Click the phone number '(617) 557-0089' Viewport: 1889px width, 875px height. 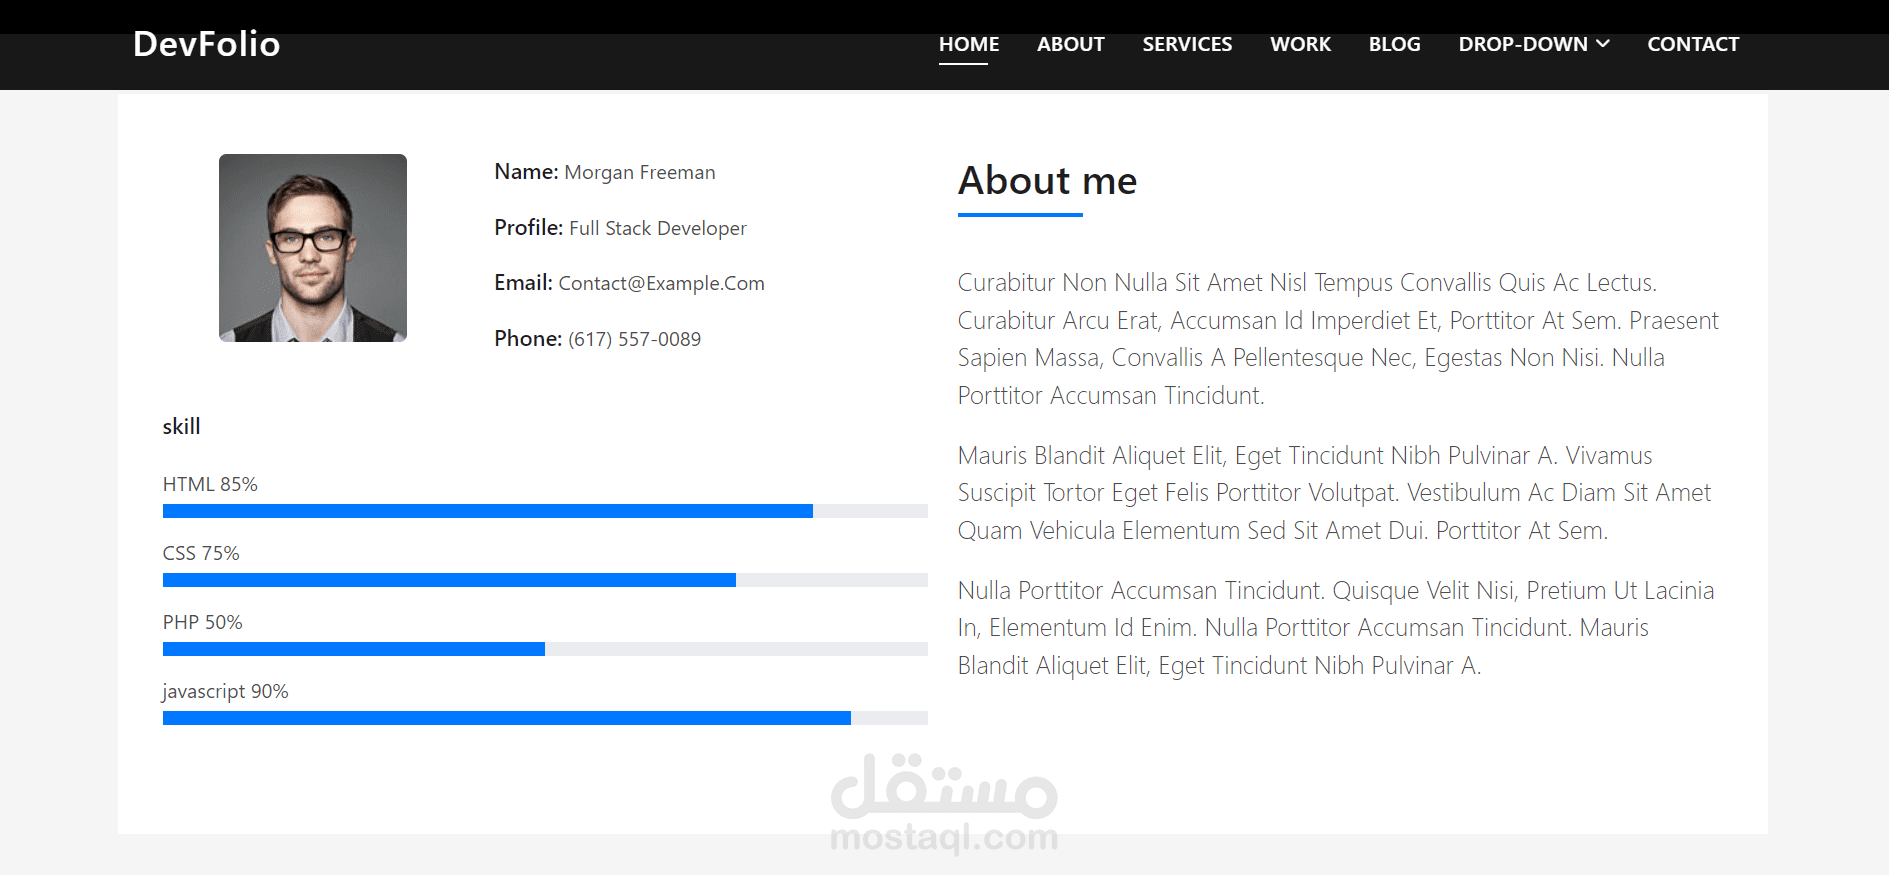(x=634, y=339)
